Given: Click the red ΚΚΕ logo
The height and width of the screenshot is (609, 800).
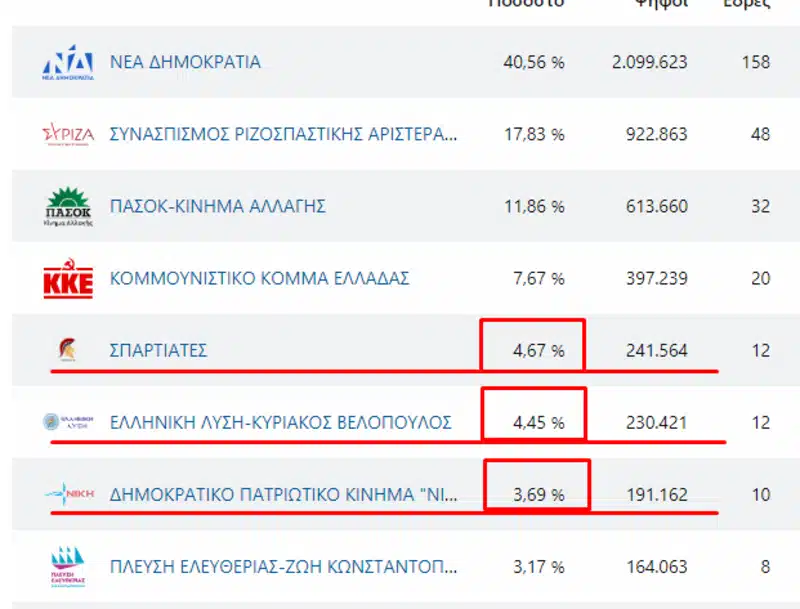Looking at the screenshot, I should click(69, 279).
